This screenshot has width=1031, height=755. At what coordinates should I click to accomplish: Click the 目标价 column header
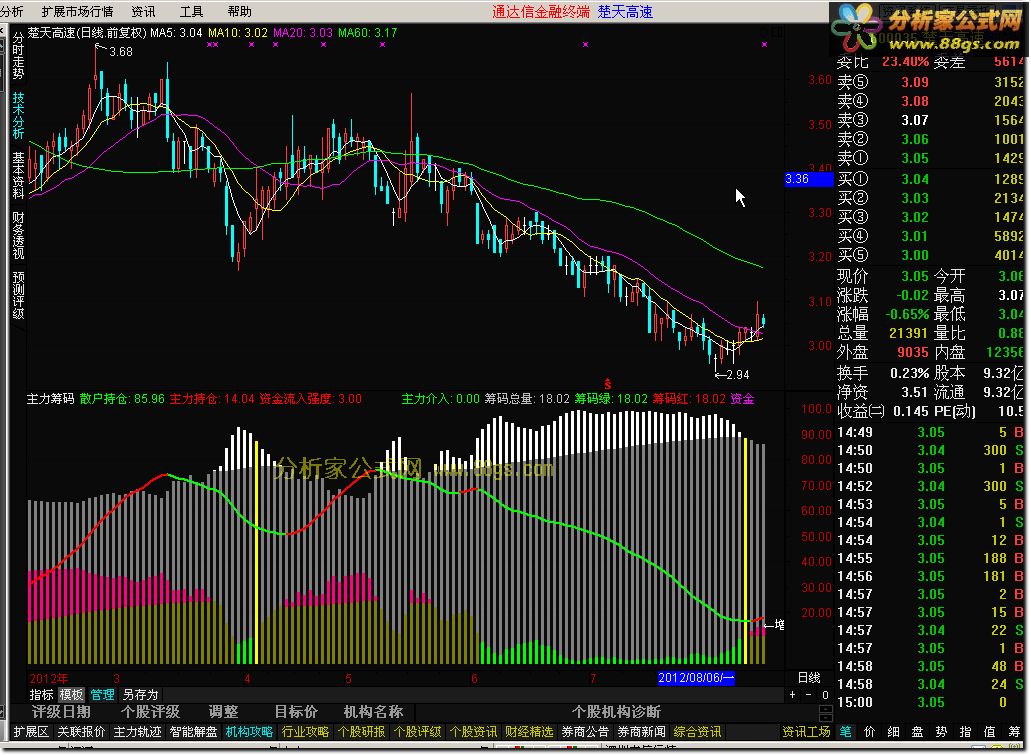coord(296,712)
